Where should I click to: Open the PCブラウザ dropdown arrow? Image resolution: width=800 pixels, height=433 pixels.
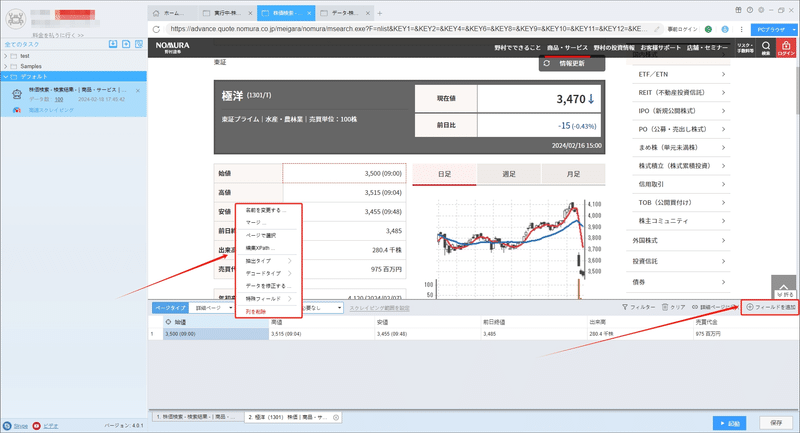point(794,30)
